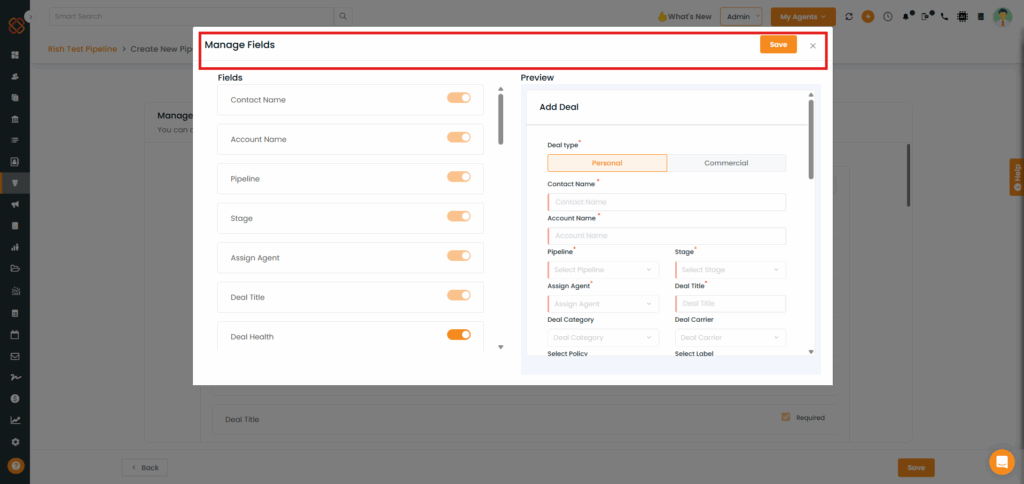
Task: Expand the sidebar with the arrow toggle
Action: [31, 16]
